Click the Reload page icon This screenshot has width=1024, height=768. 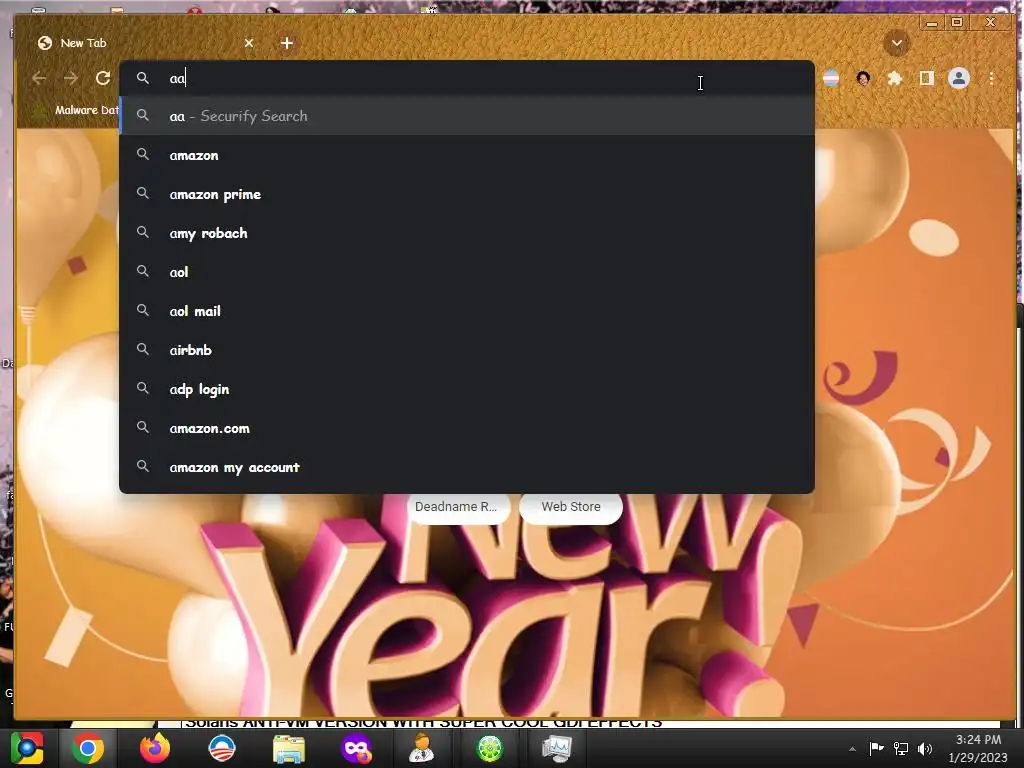pos(103,78)
